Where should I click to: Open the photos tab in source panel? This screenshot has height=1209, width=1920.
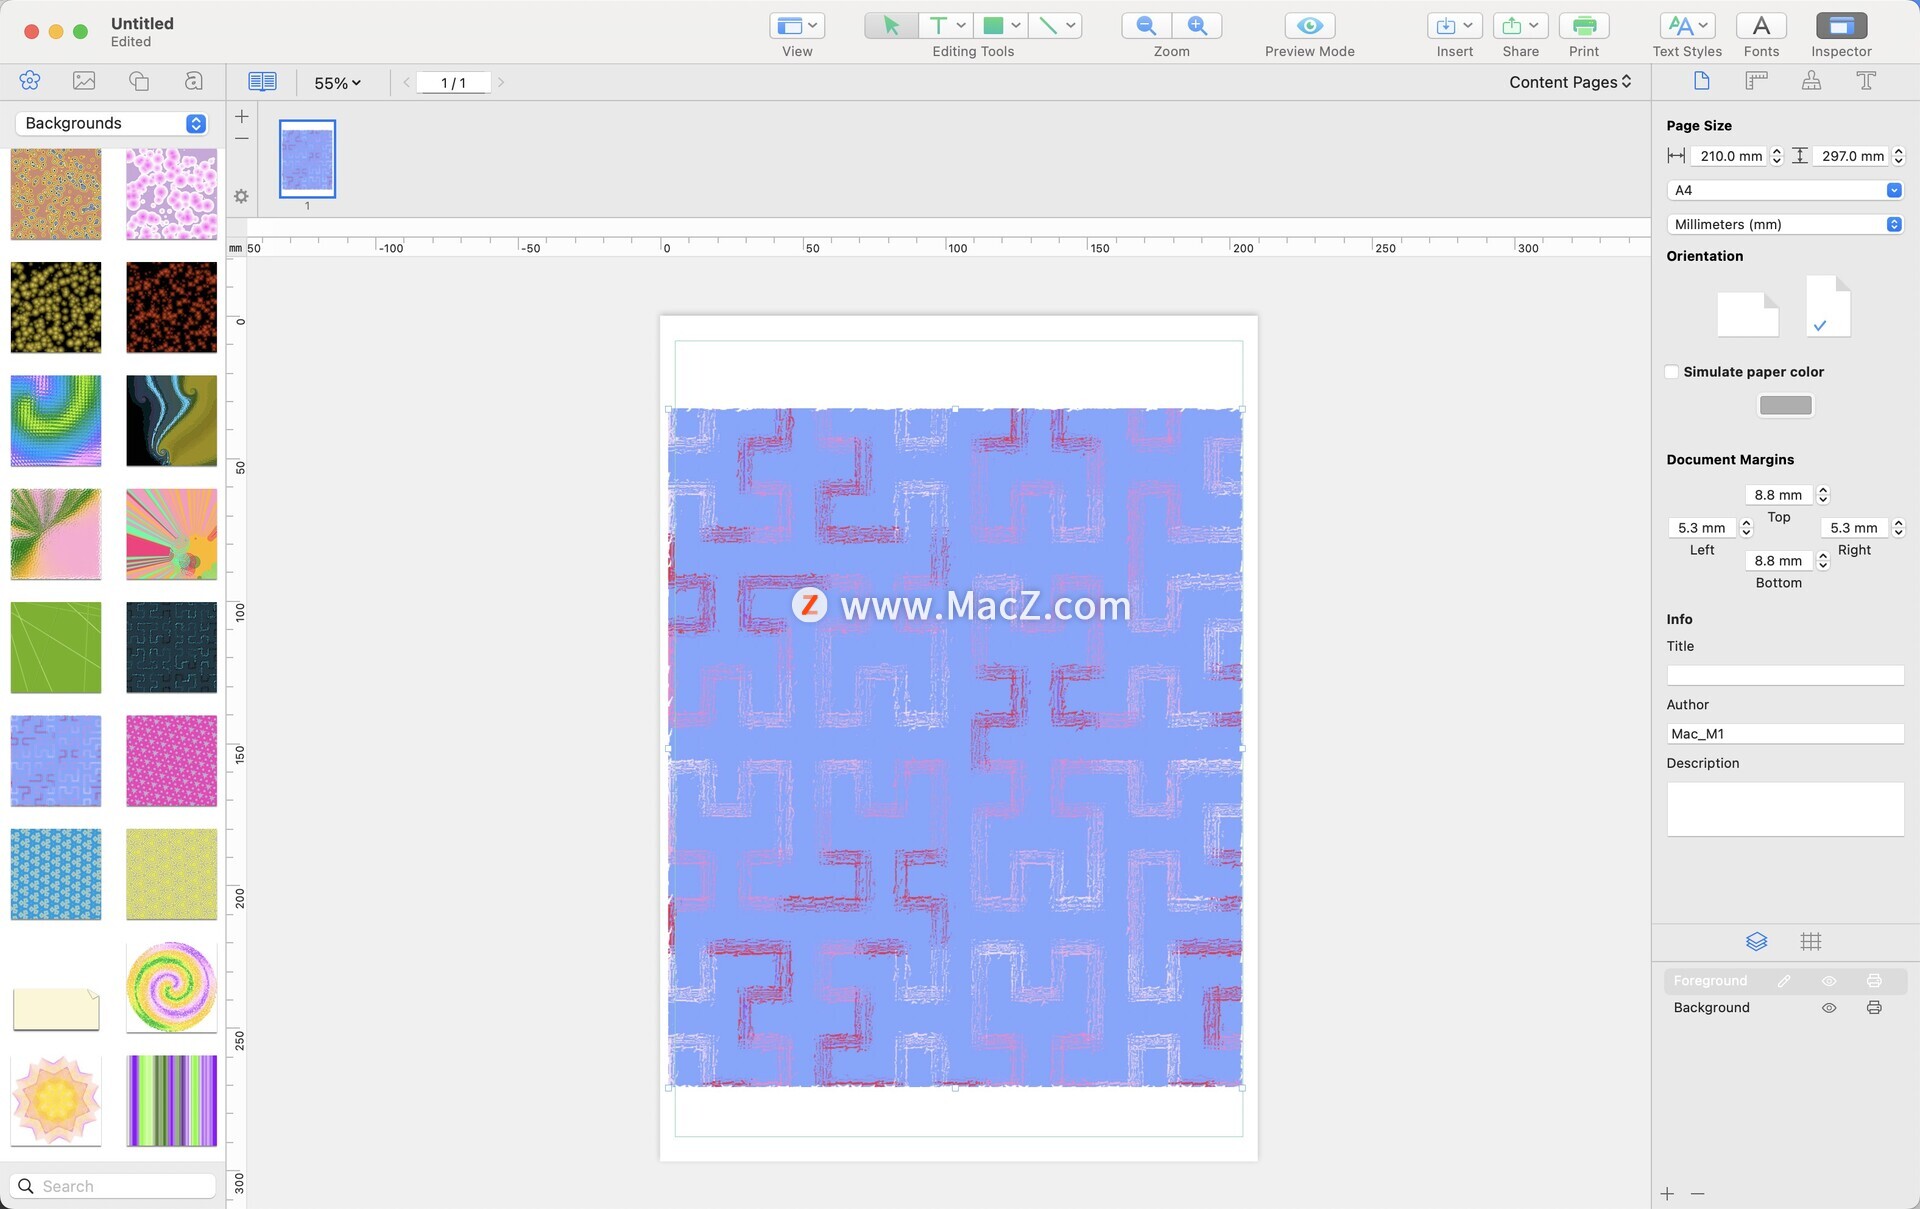[x=84, y=81]
